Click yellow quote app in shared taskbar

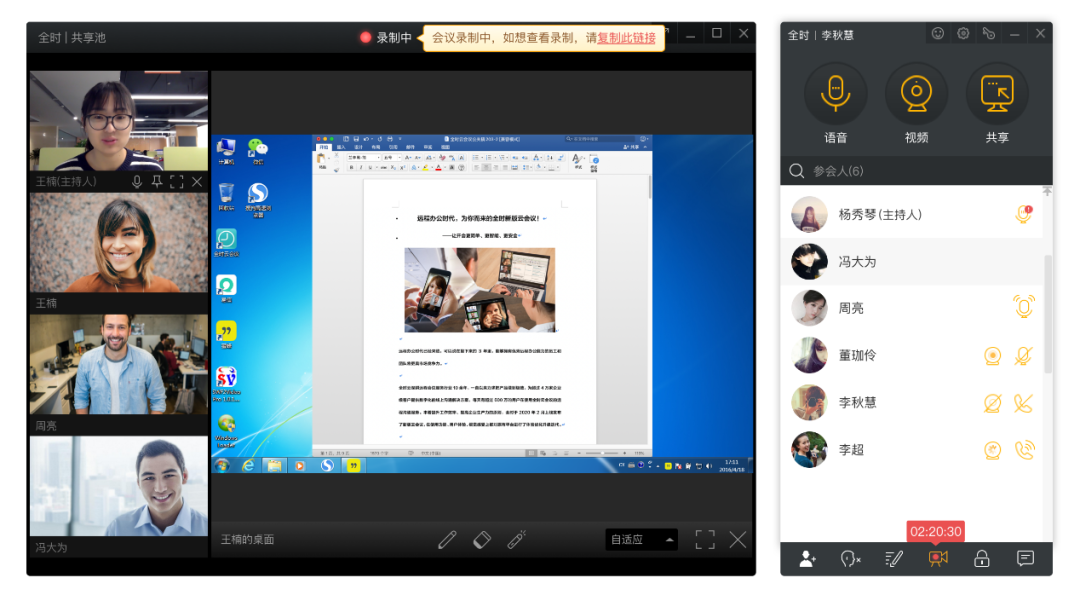pyautogui.click(x=353, y=466)
